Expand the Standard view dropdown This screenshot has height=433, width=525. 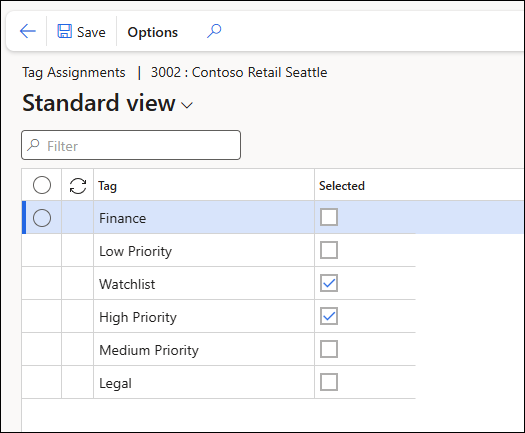pos(187,105)
